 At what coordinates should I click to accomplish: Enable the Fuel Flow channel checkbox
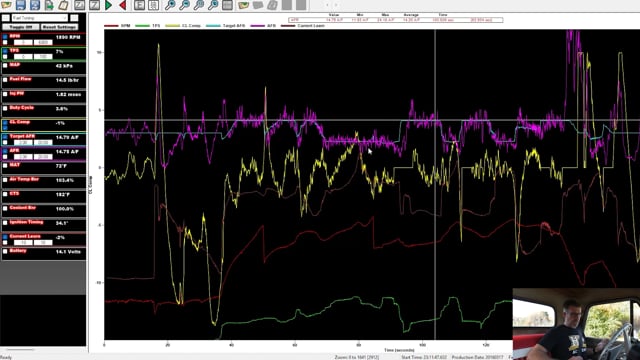tap(5, 80)
